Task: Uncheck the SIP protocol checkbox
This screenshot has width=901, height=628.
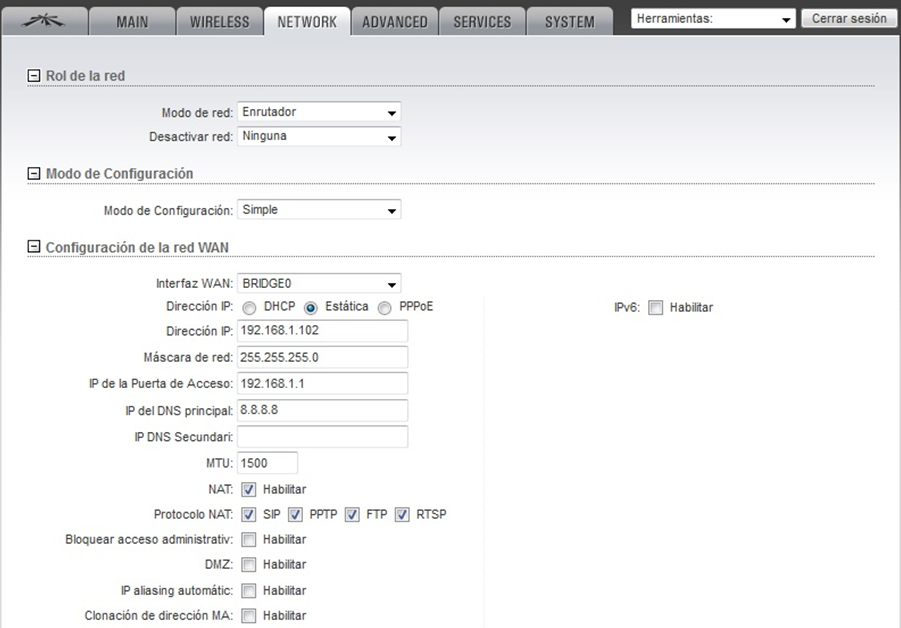Action: click(x=249, y=515)
